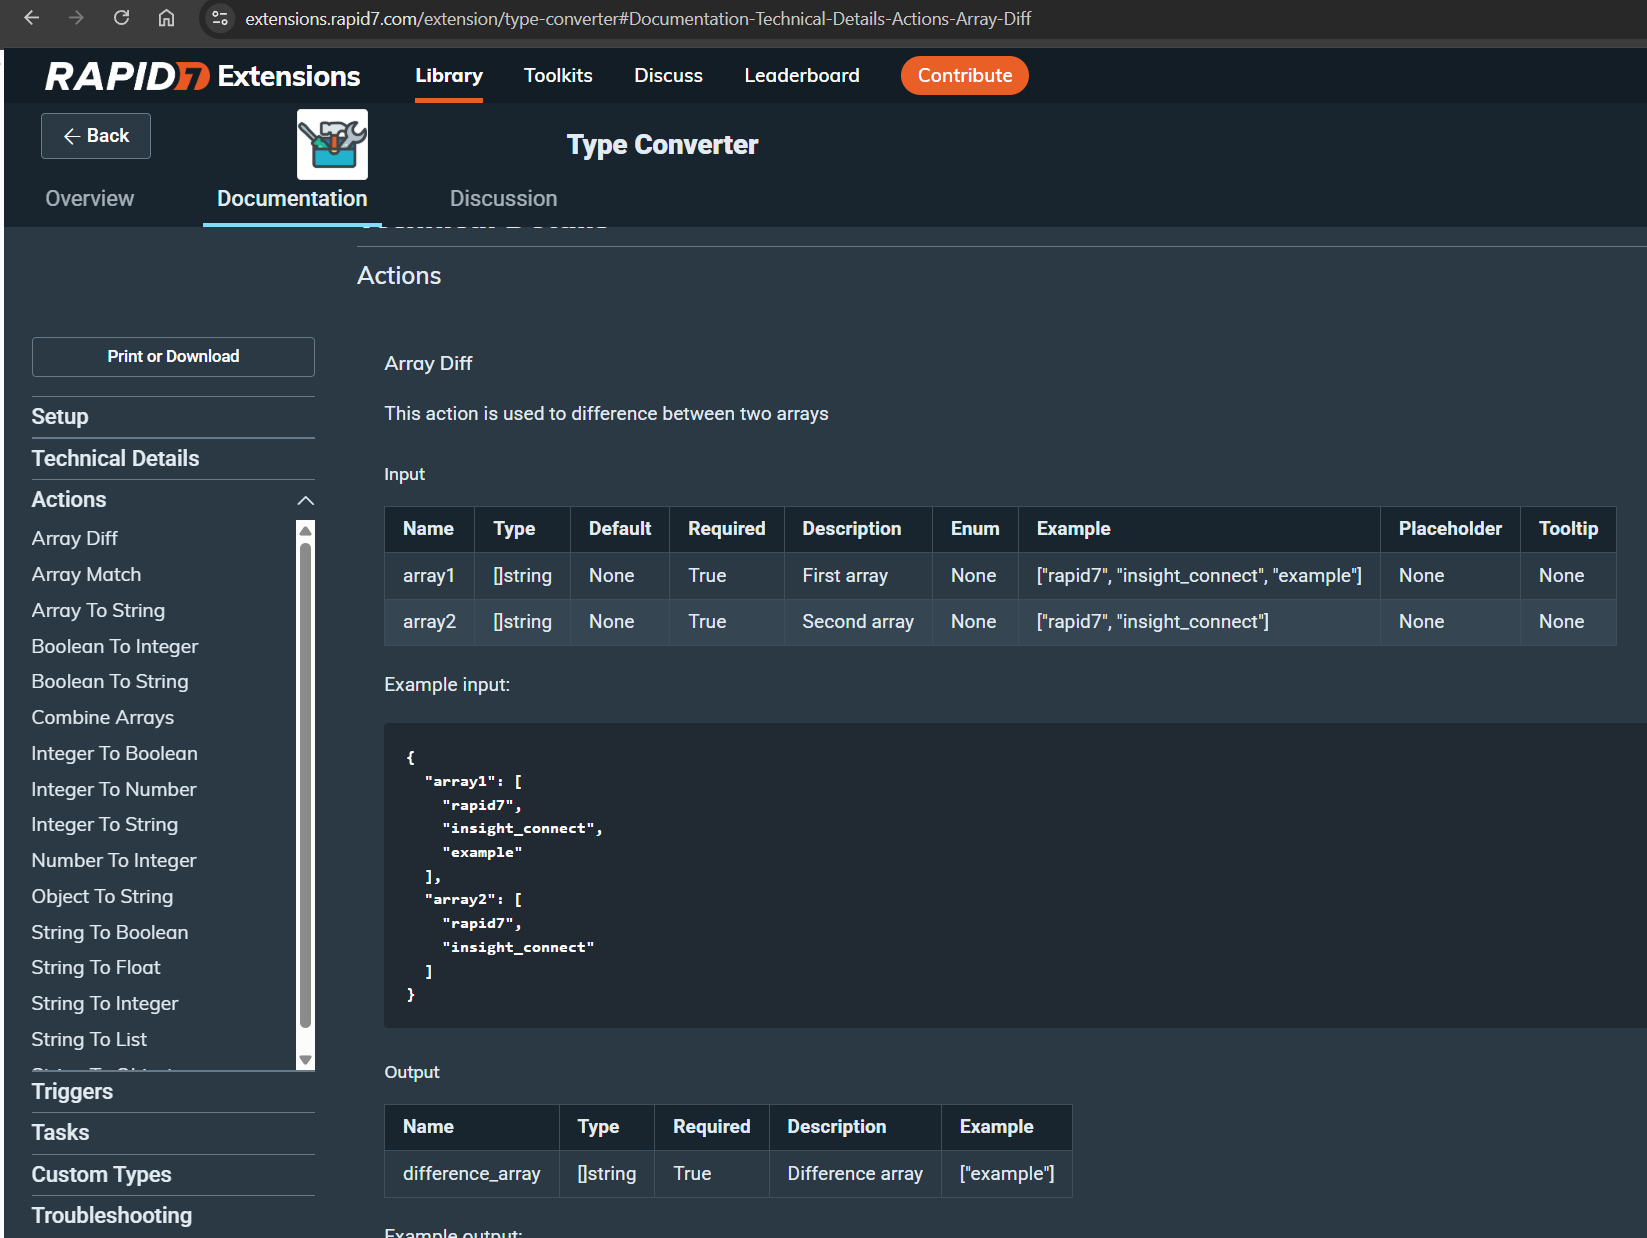Click the browser back arrow icon

(31, 18)
